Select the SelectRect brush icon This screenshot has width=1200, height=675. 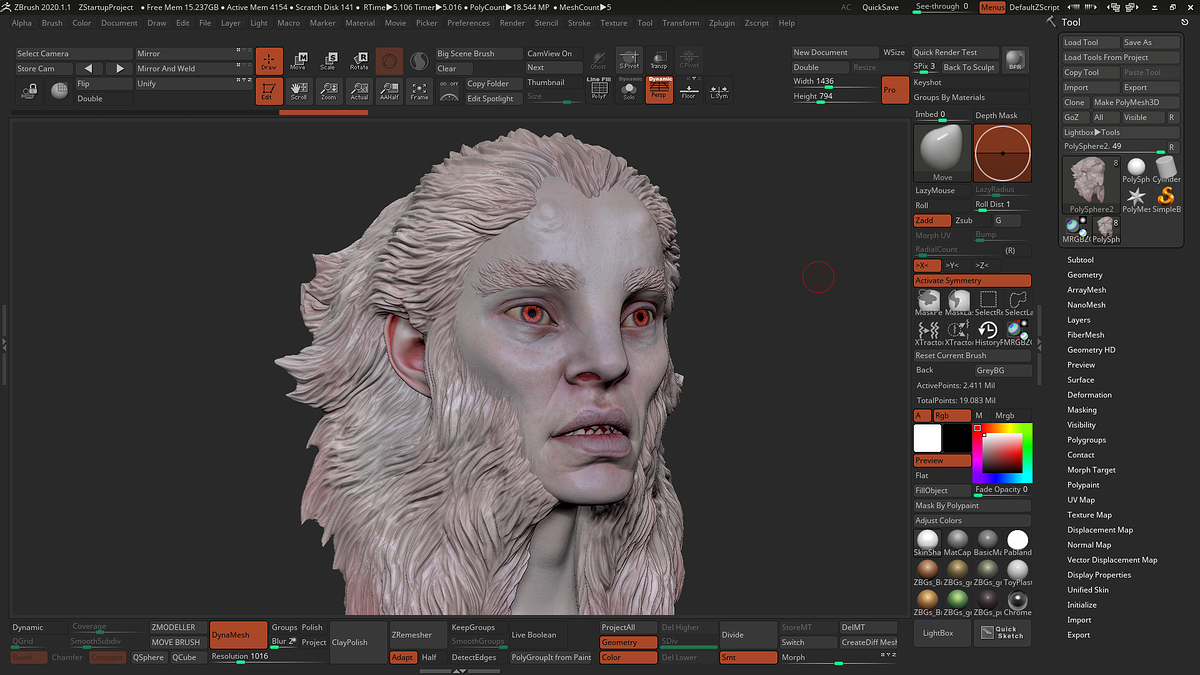[988, 301]
